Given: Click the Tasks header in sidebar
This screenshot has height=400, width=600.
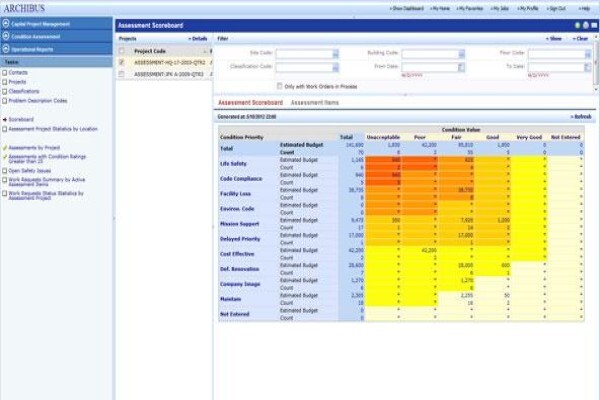Looking at the screenshot, I should coord(57,62).
